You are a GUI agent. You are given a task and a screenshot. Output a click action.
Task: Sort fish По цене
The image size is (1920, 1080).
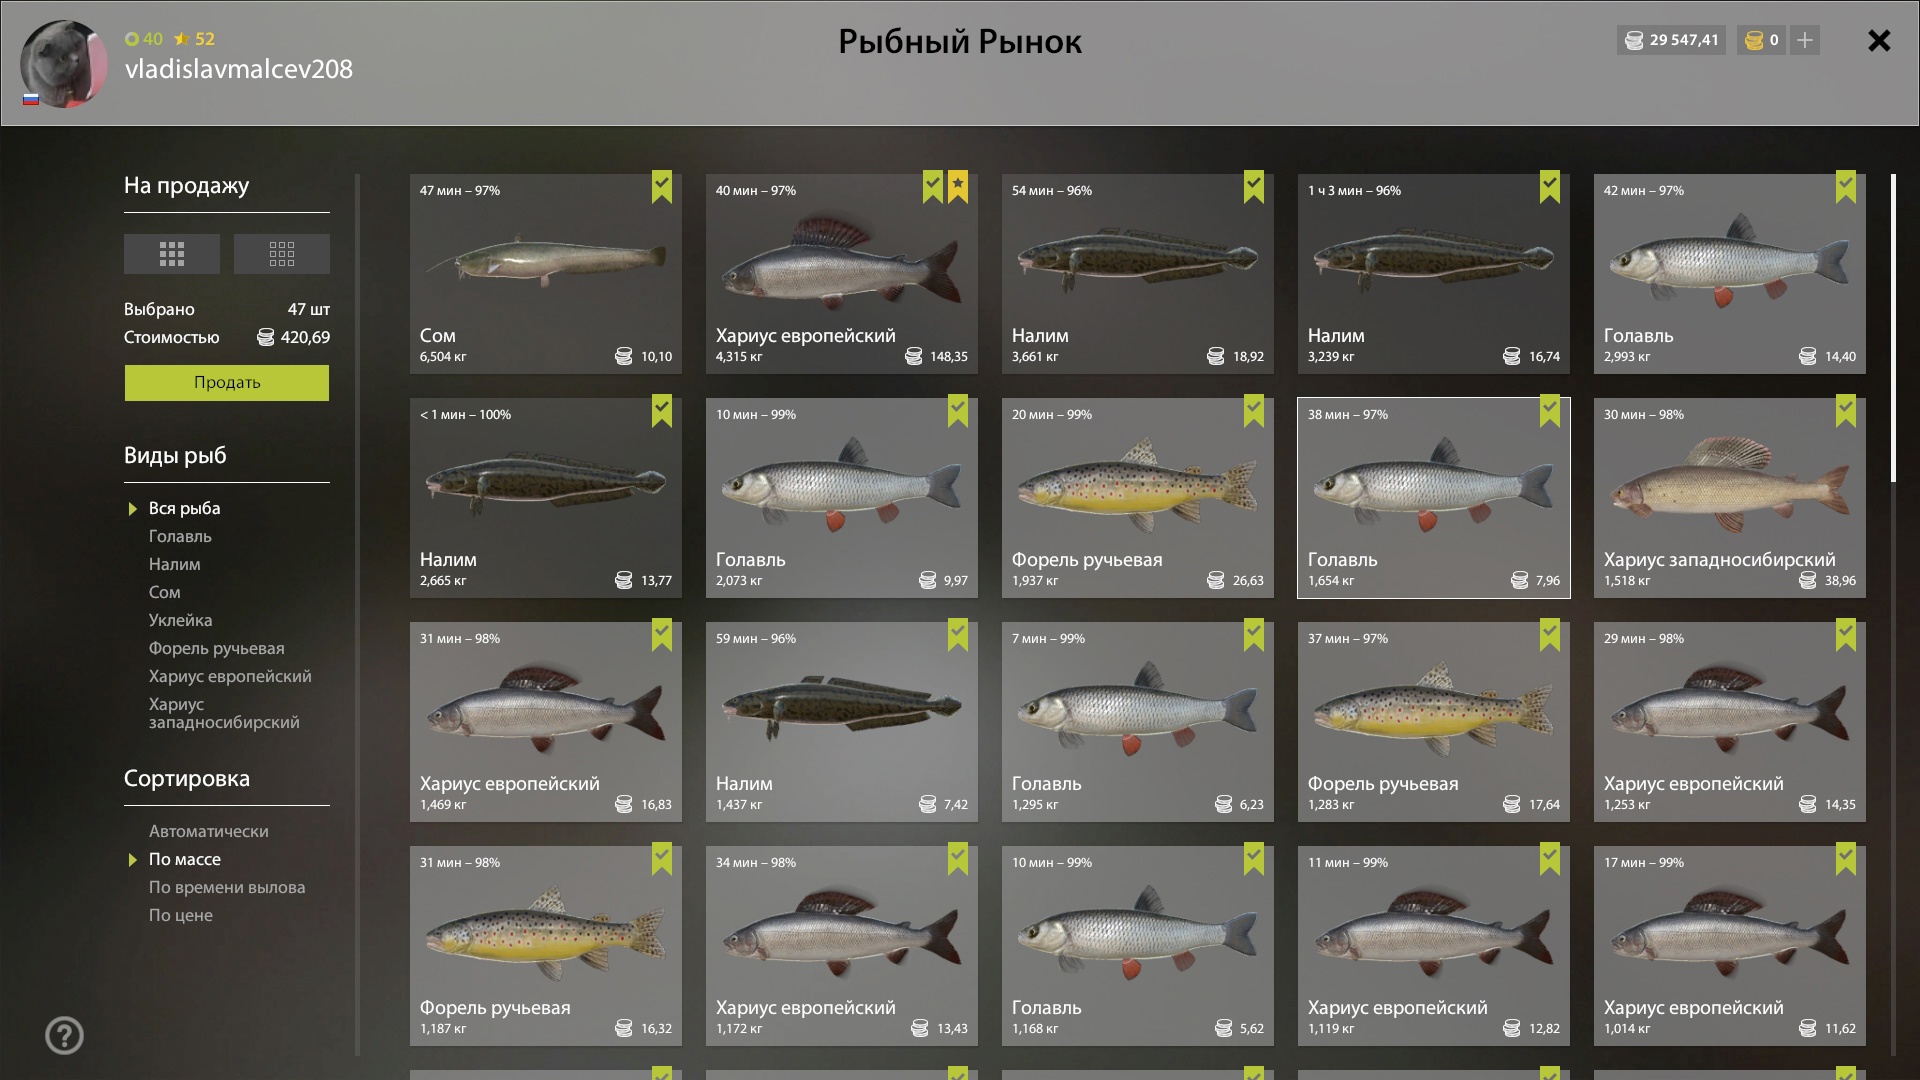coord(180,915)
